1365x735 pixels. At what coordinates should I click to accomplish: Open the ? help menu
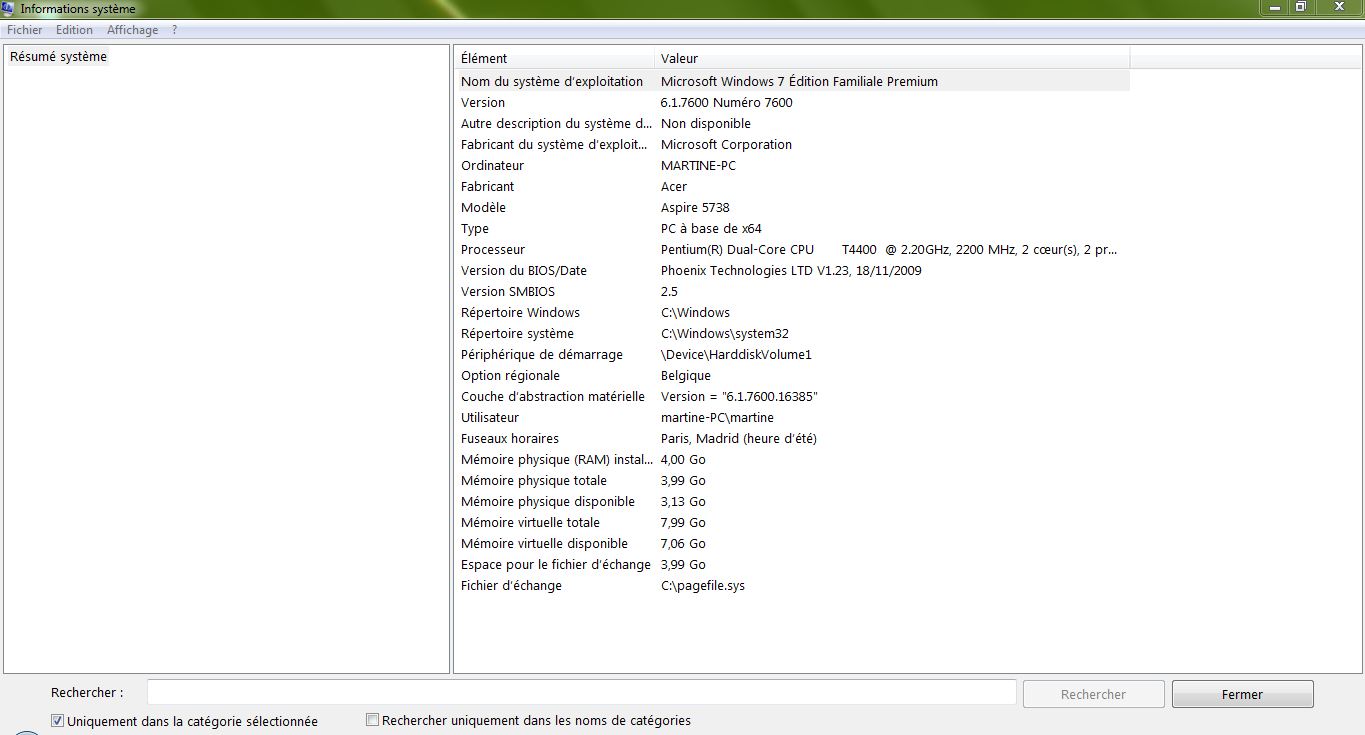pyautogui.click(x=175, y=30)
